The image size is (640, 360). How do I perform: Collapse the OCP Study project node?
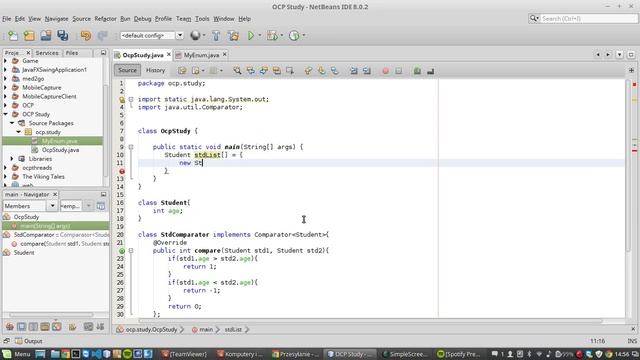point(5,114)
